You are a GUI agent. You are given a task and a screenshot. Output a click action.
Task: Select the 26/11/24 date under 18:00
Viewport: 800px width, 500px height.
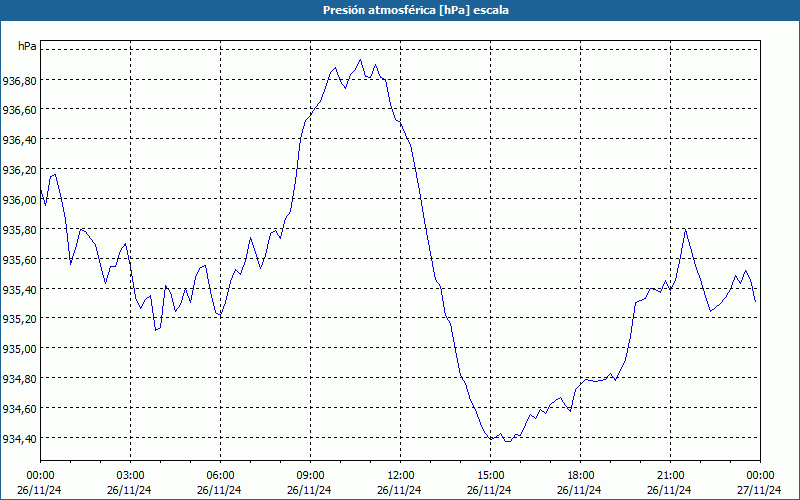(x=579, y=490)
